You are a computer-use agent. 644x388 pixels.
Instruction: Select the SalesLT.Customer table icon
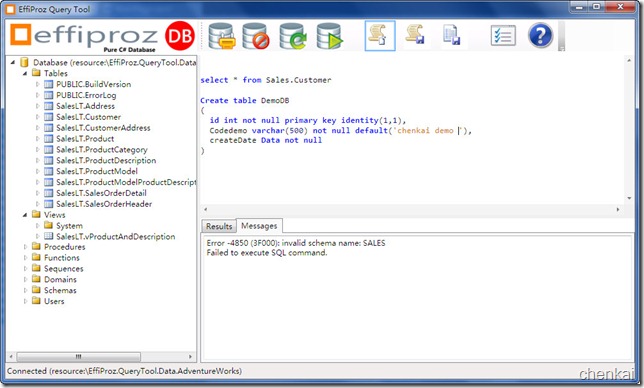click(x=48, y=117)
